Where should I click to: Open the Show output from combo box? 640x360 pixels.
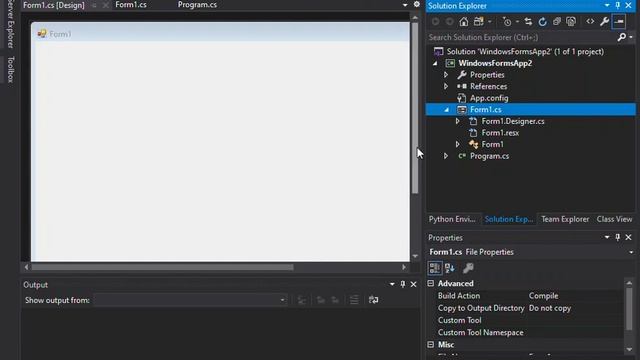[x=190, y=300]
